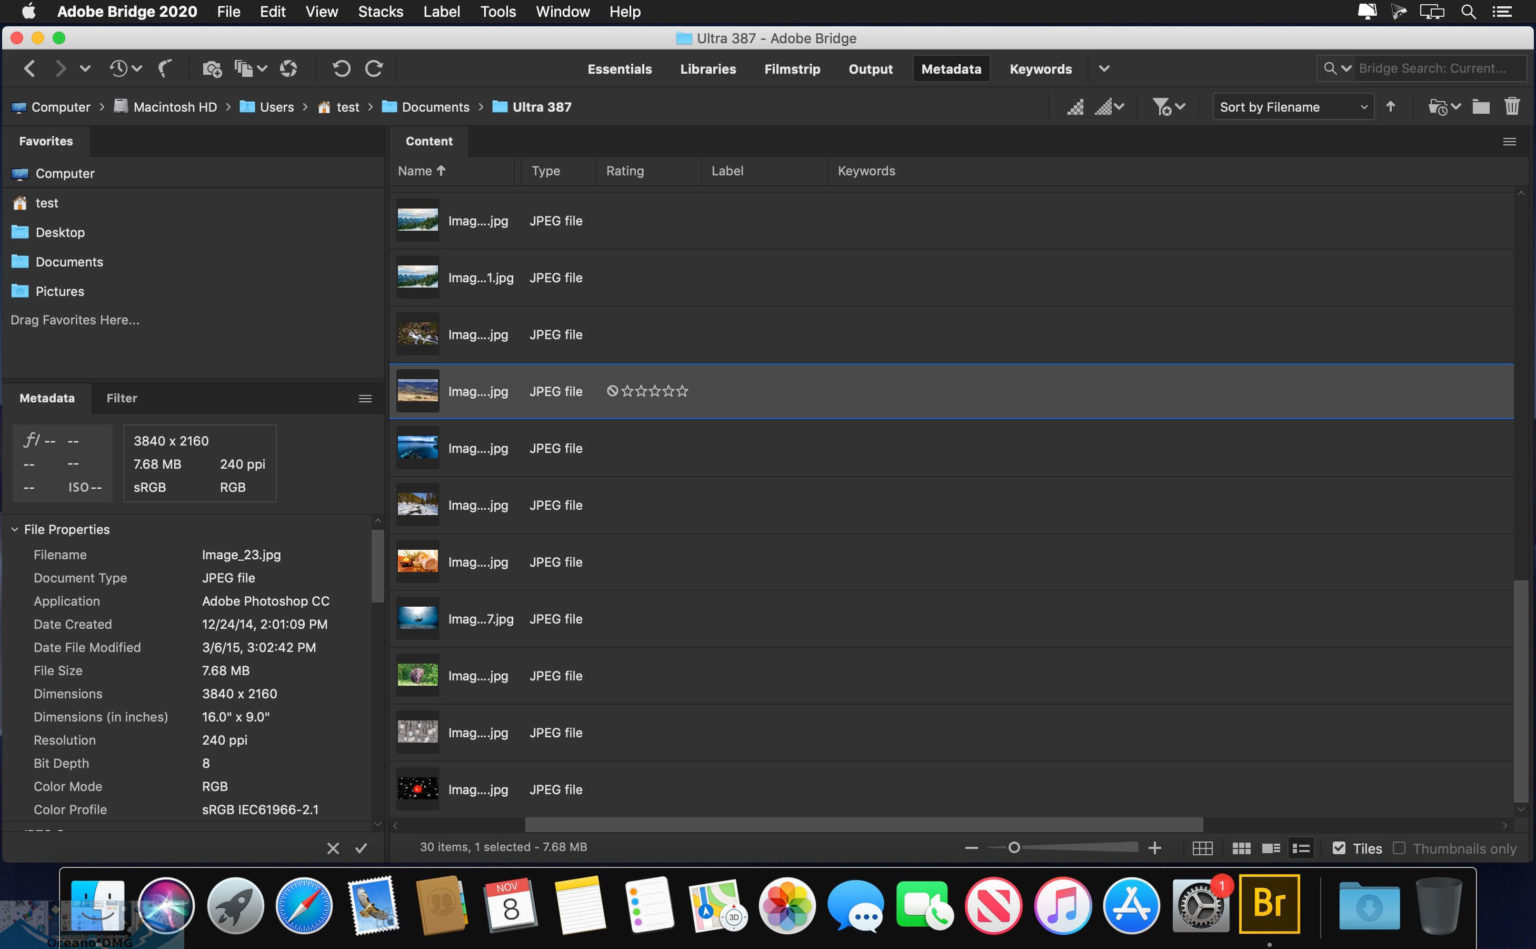Collapse the File Properties section
Viewport: 1536px width, 949px height.
point(15,530)
